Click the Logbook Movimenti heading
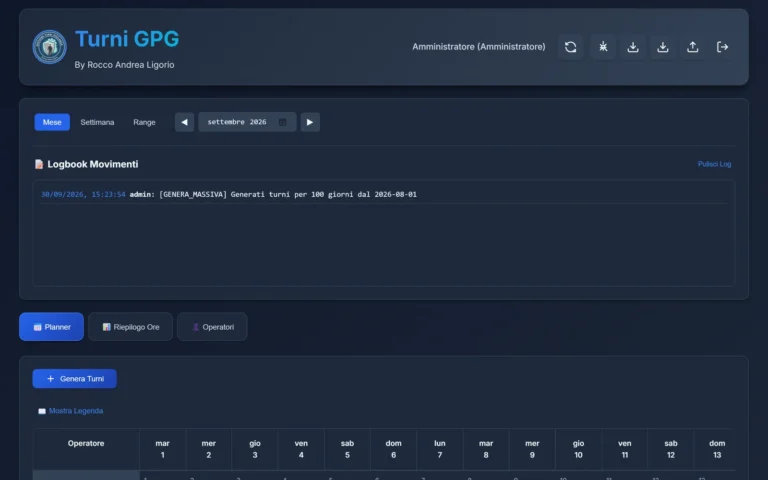 93,164
